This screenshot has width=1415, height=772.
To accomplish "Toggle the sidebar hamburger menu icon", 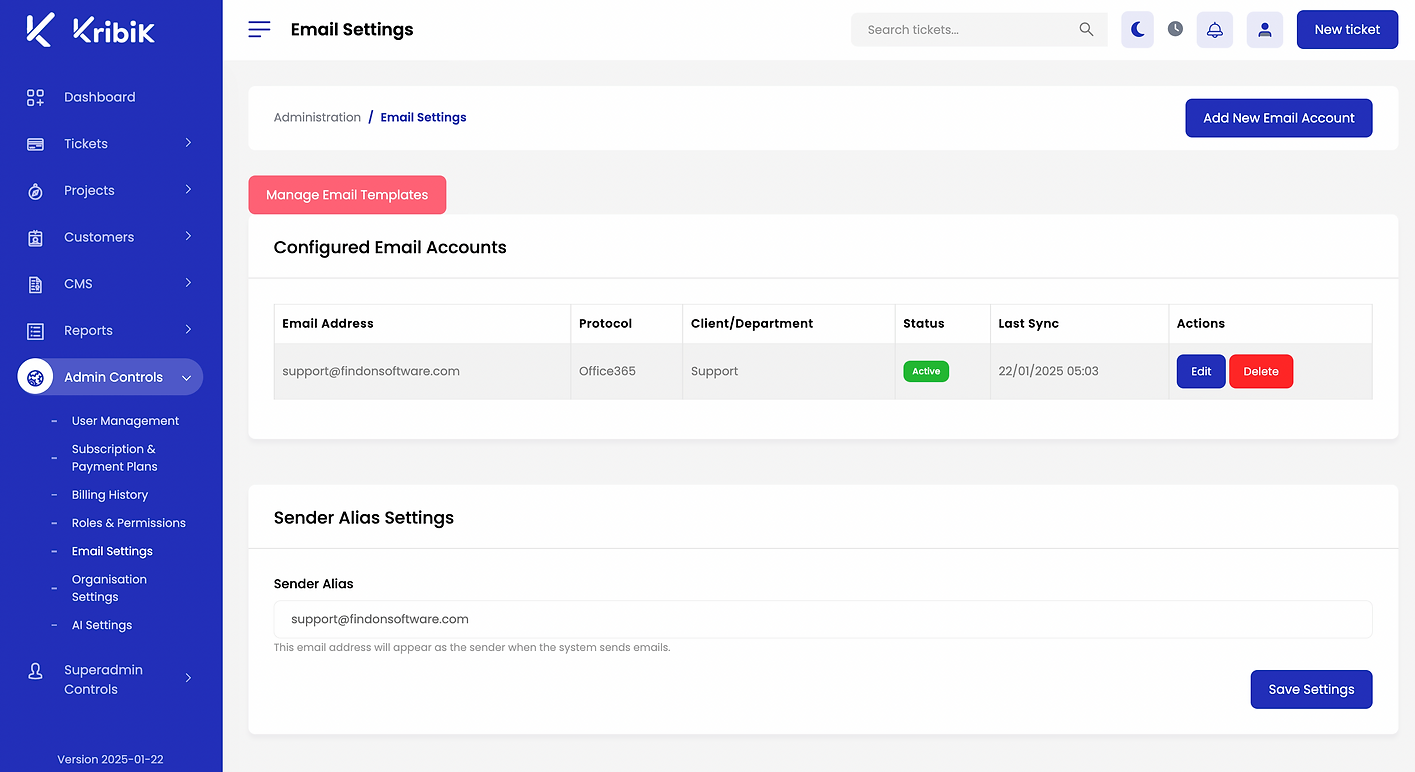I will pyautogui.click(x=259, y=29).
